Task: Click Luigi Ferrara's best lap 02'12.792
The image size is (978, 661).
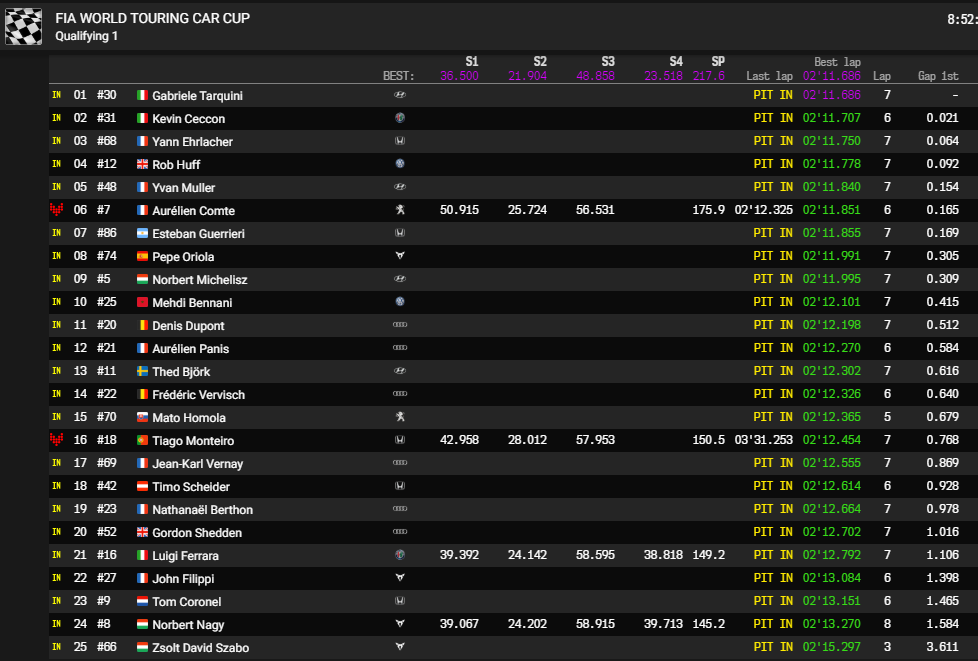Action: point(831,555)
